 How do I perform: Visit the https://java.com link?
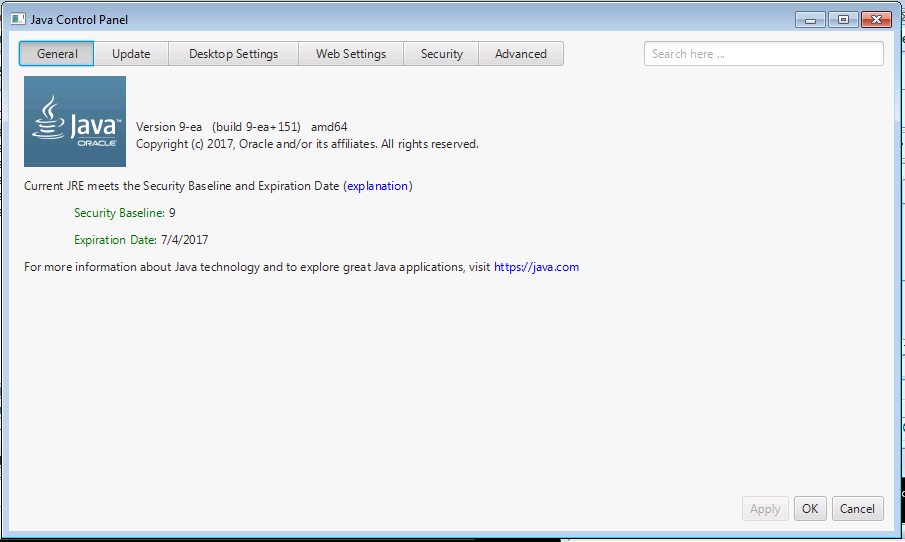pos(536,267)
